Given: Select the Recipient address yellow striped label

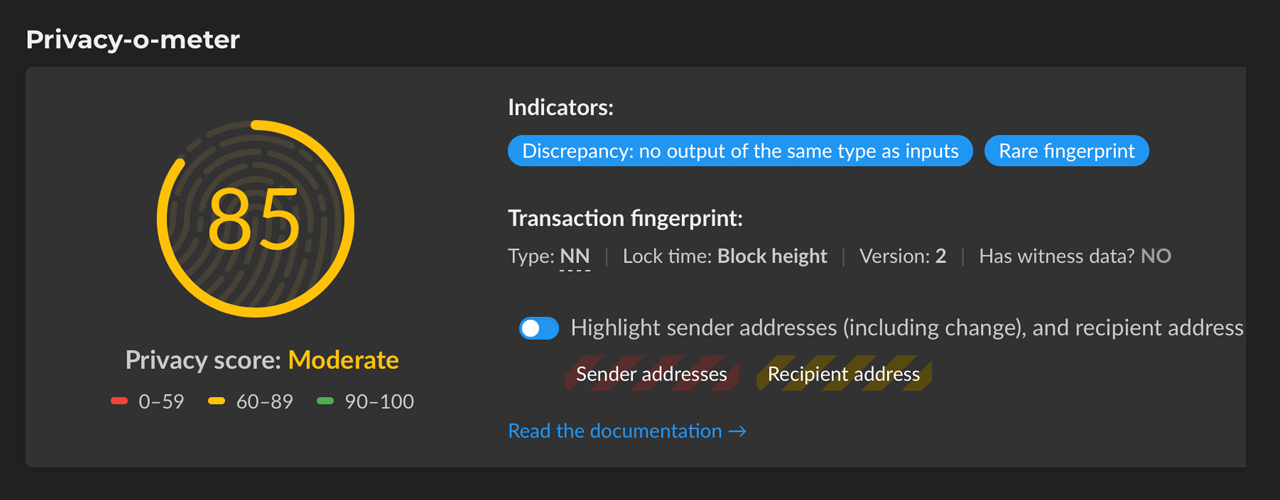Looking at the screenshot, I should [x=844, y=375].
